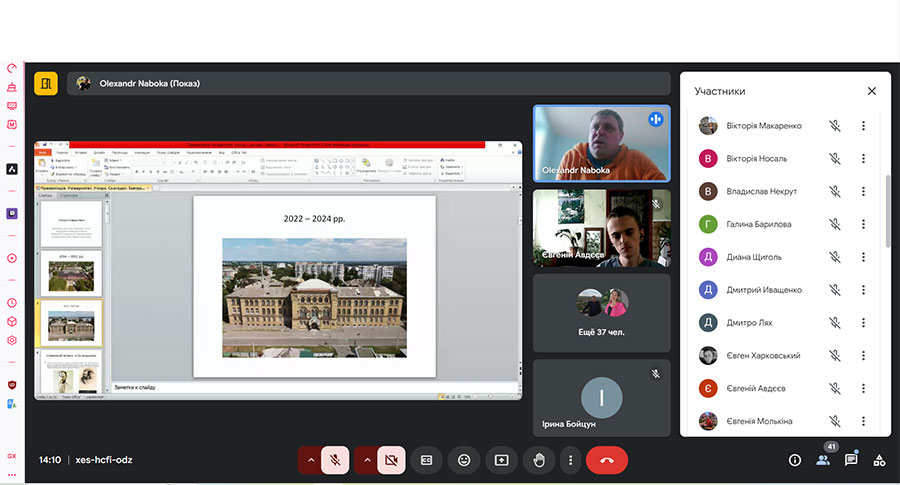
Task: Toggle closed captions
Action: (x=426, y=460)
